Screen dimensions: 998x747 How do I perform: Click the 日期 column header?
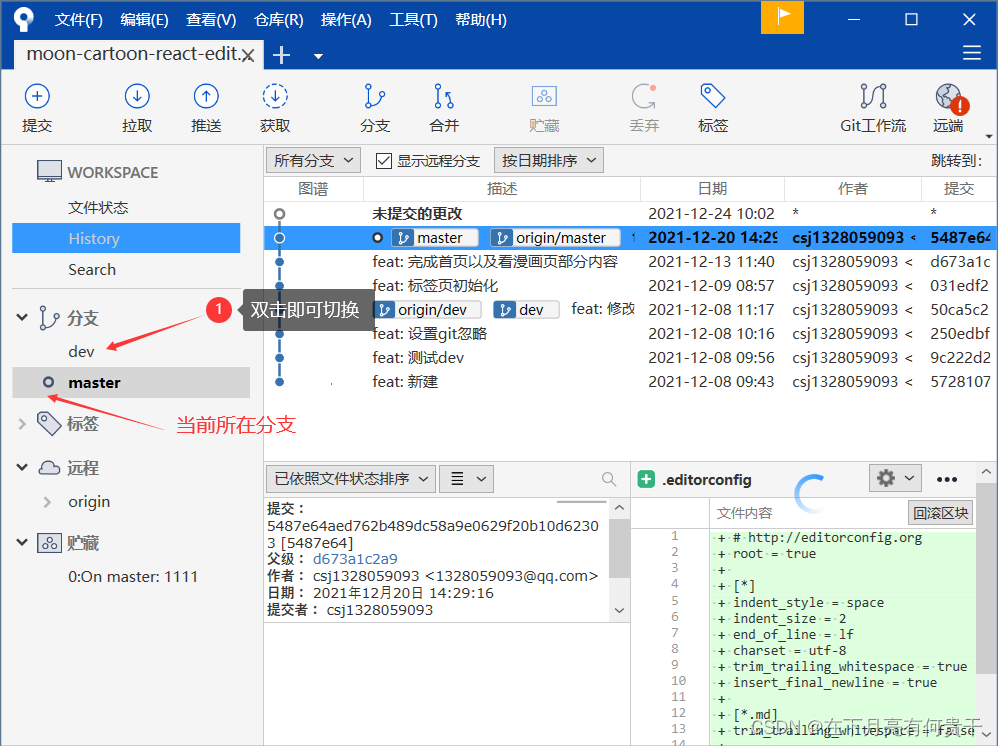(712, 189)
